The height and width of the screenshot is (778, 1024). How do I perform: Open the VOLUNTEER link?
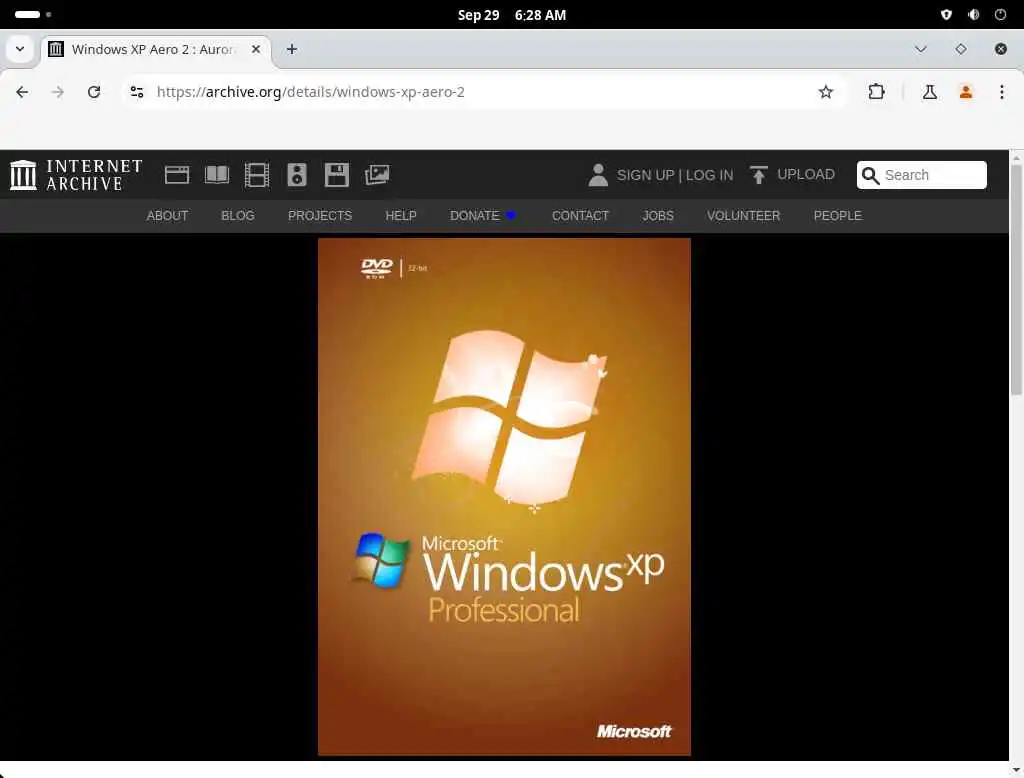(743, 216)
